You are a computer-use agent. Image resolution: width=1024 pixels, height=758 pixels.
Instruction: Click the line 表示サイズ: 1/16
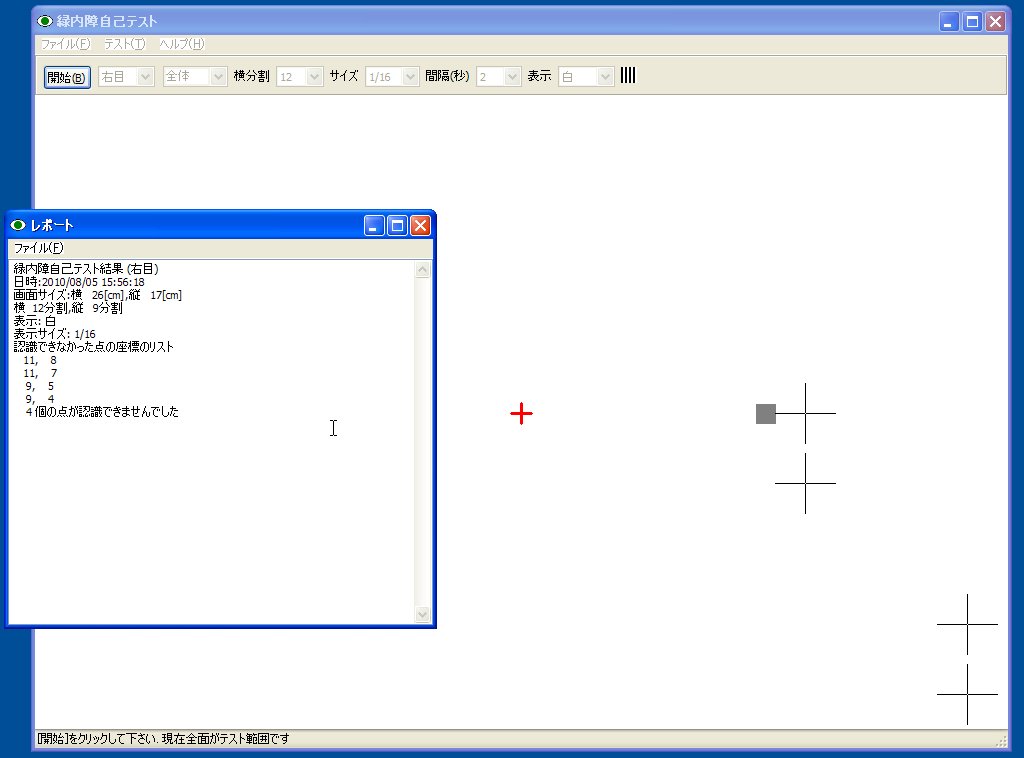[55, 334]
